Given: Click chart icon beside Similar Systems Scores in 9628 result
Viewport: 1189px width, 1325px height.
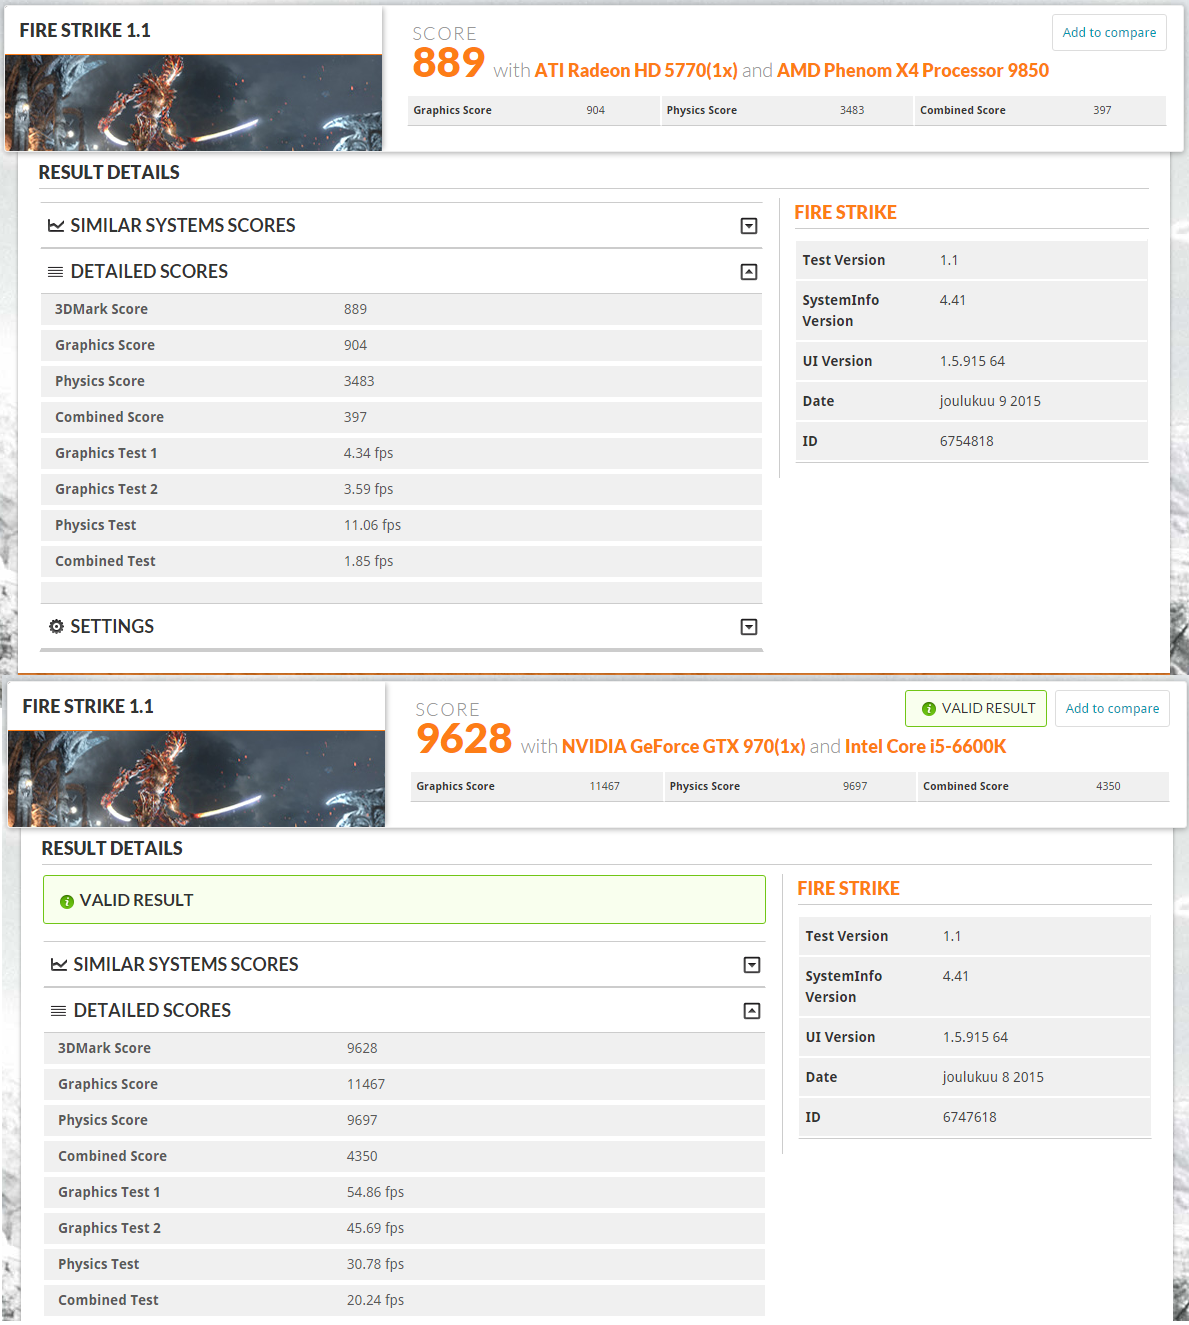Looking at the screenshot, I should [x=59, y=965].
